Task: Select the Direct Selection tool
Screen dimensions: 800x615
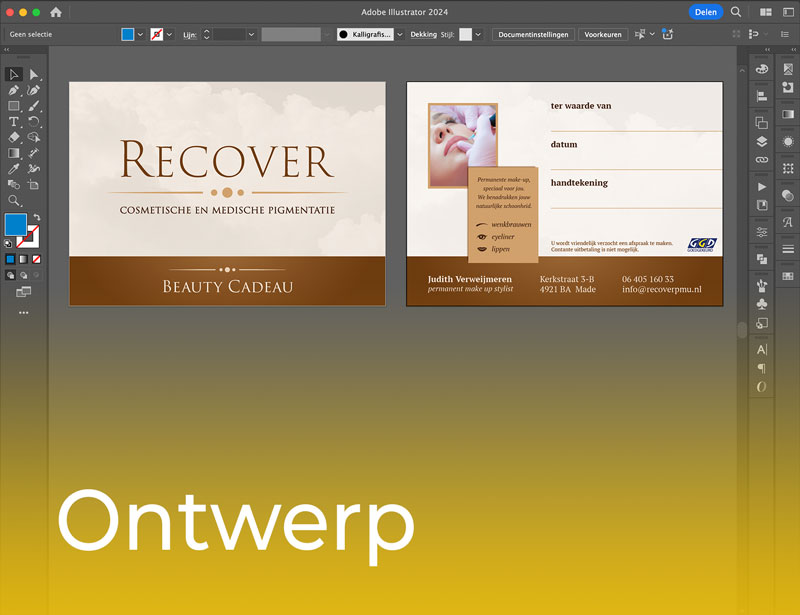Action: 34,75
